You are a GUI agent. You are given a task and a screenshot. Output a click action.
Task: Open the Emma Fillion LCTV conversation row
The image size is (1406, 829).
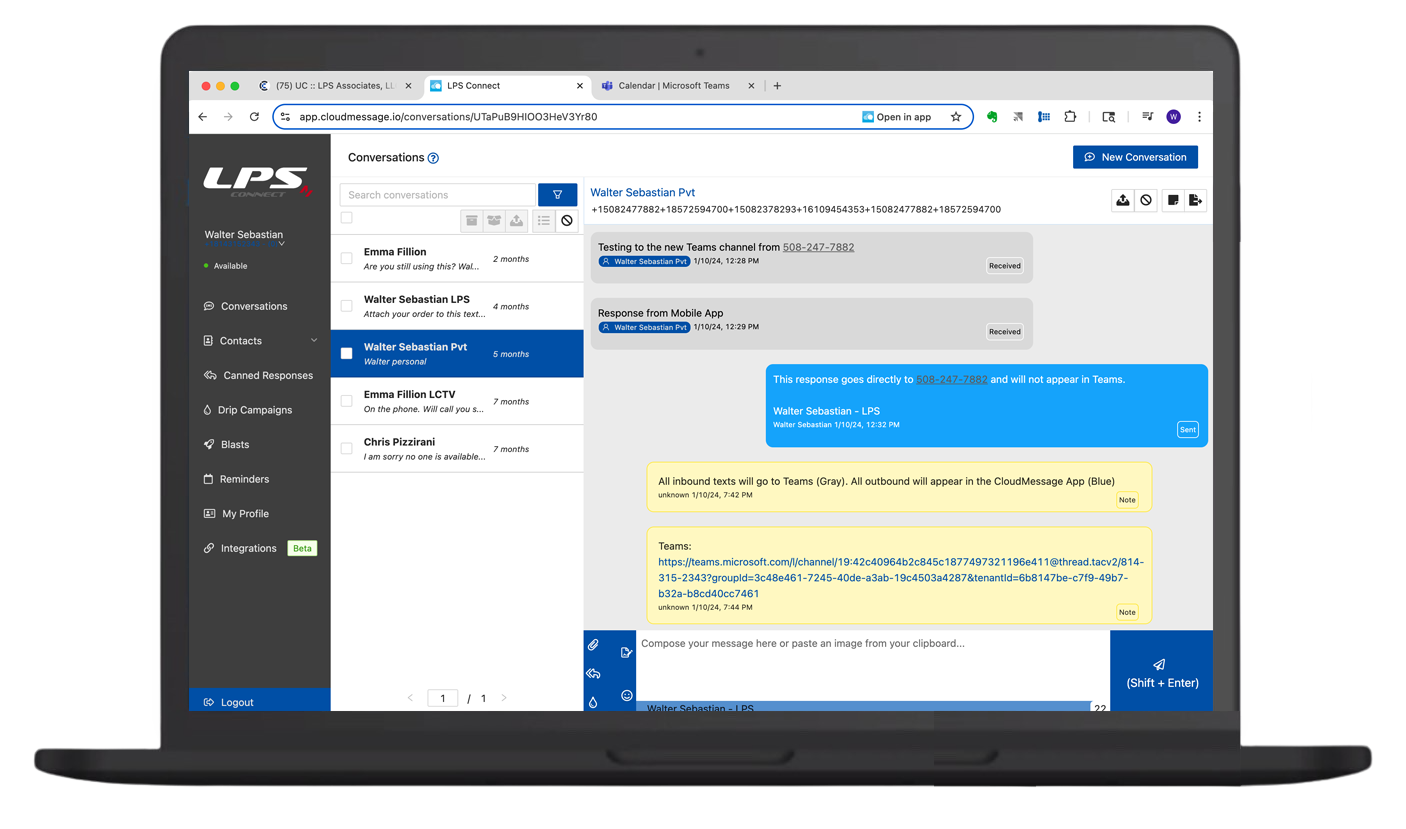click(457, 401)
